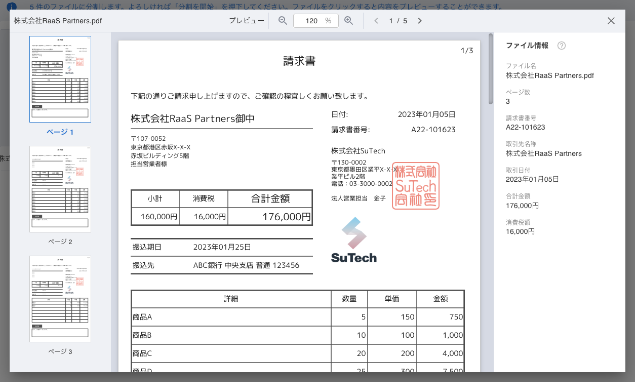Close the preview dialog with X
This screenshot has height=382, width=635.
611,21
